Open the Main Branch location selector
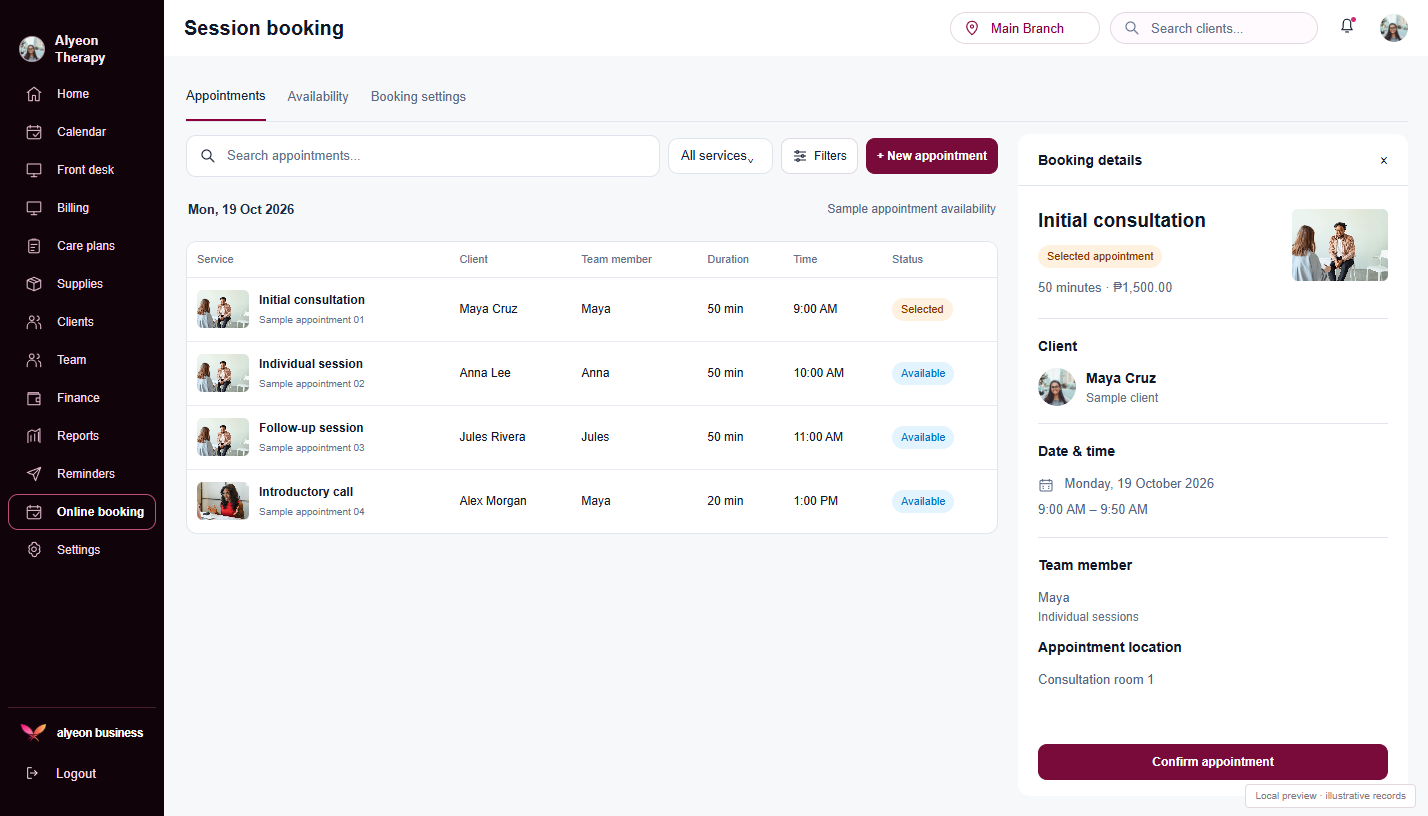Image resolution: width=1428 pixels, height=816 pixels. tap(1024, 28)
